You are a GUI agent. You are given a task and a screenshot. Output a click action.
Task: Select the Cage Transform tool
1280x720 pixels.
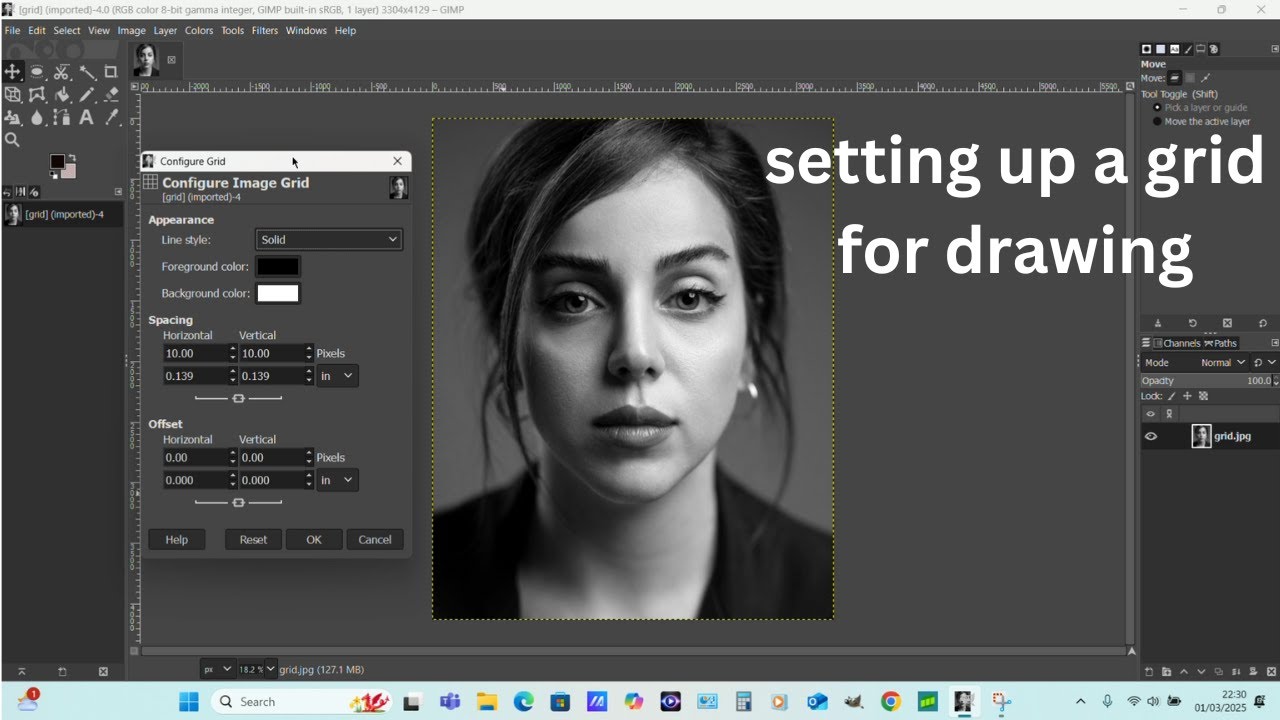click(37, 95)
